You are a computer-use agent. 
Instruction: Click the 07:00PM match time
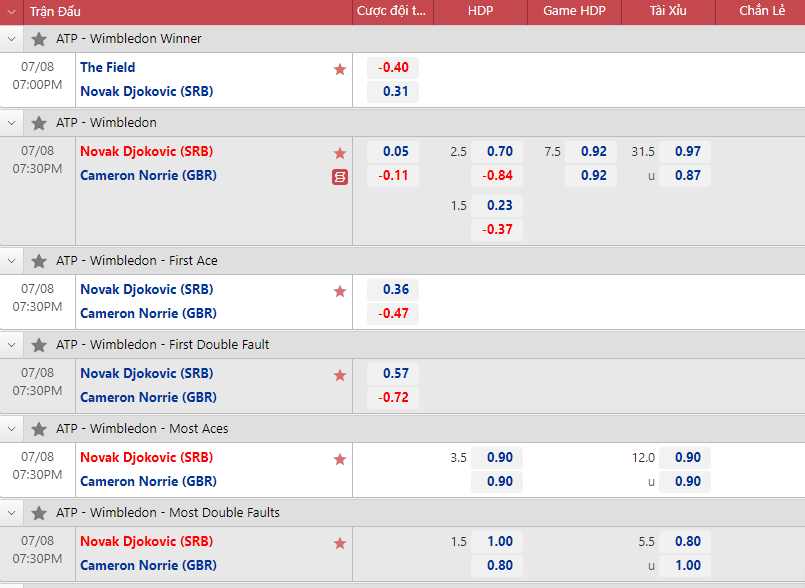pos(37,85)
